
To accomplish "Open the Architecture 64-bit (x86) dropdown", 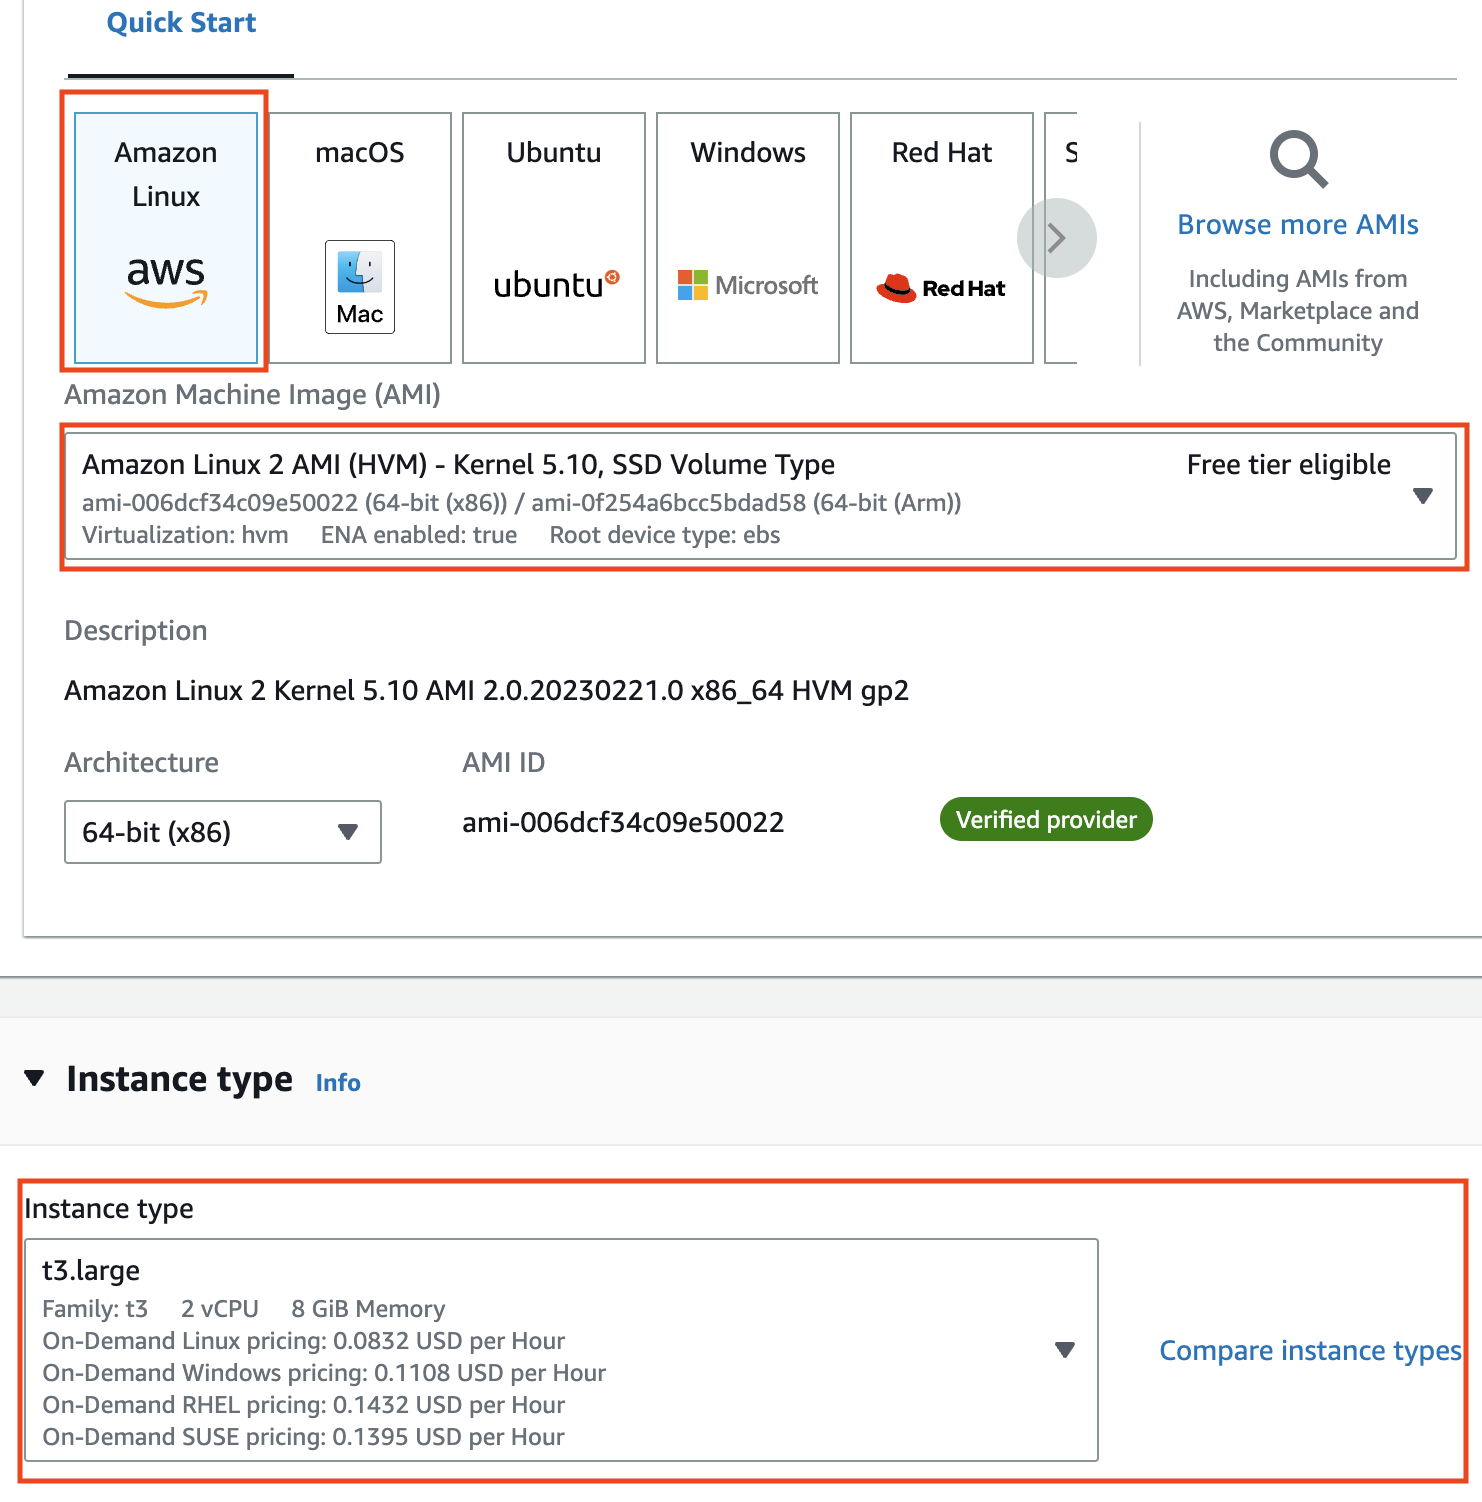I will point(222,832).
